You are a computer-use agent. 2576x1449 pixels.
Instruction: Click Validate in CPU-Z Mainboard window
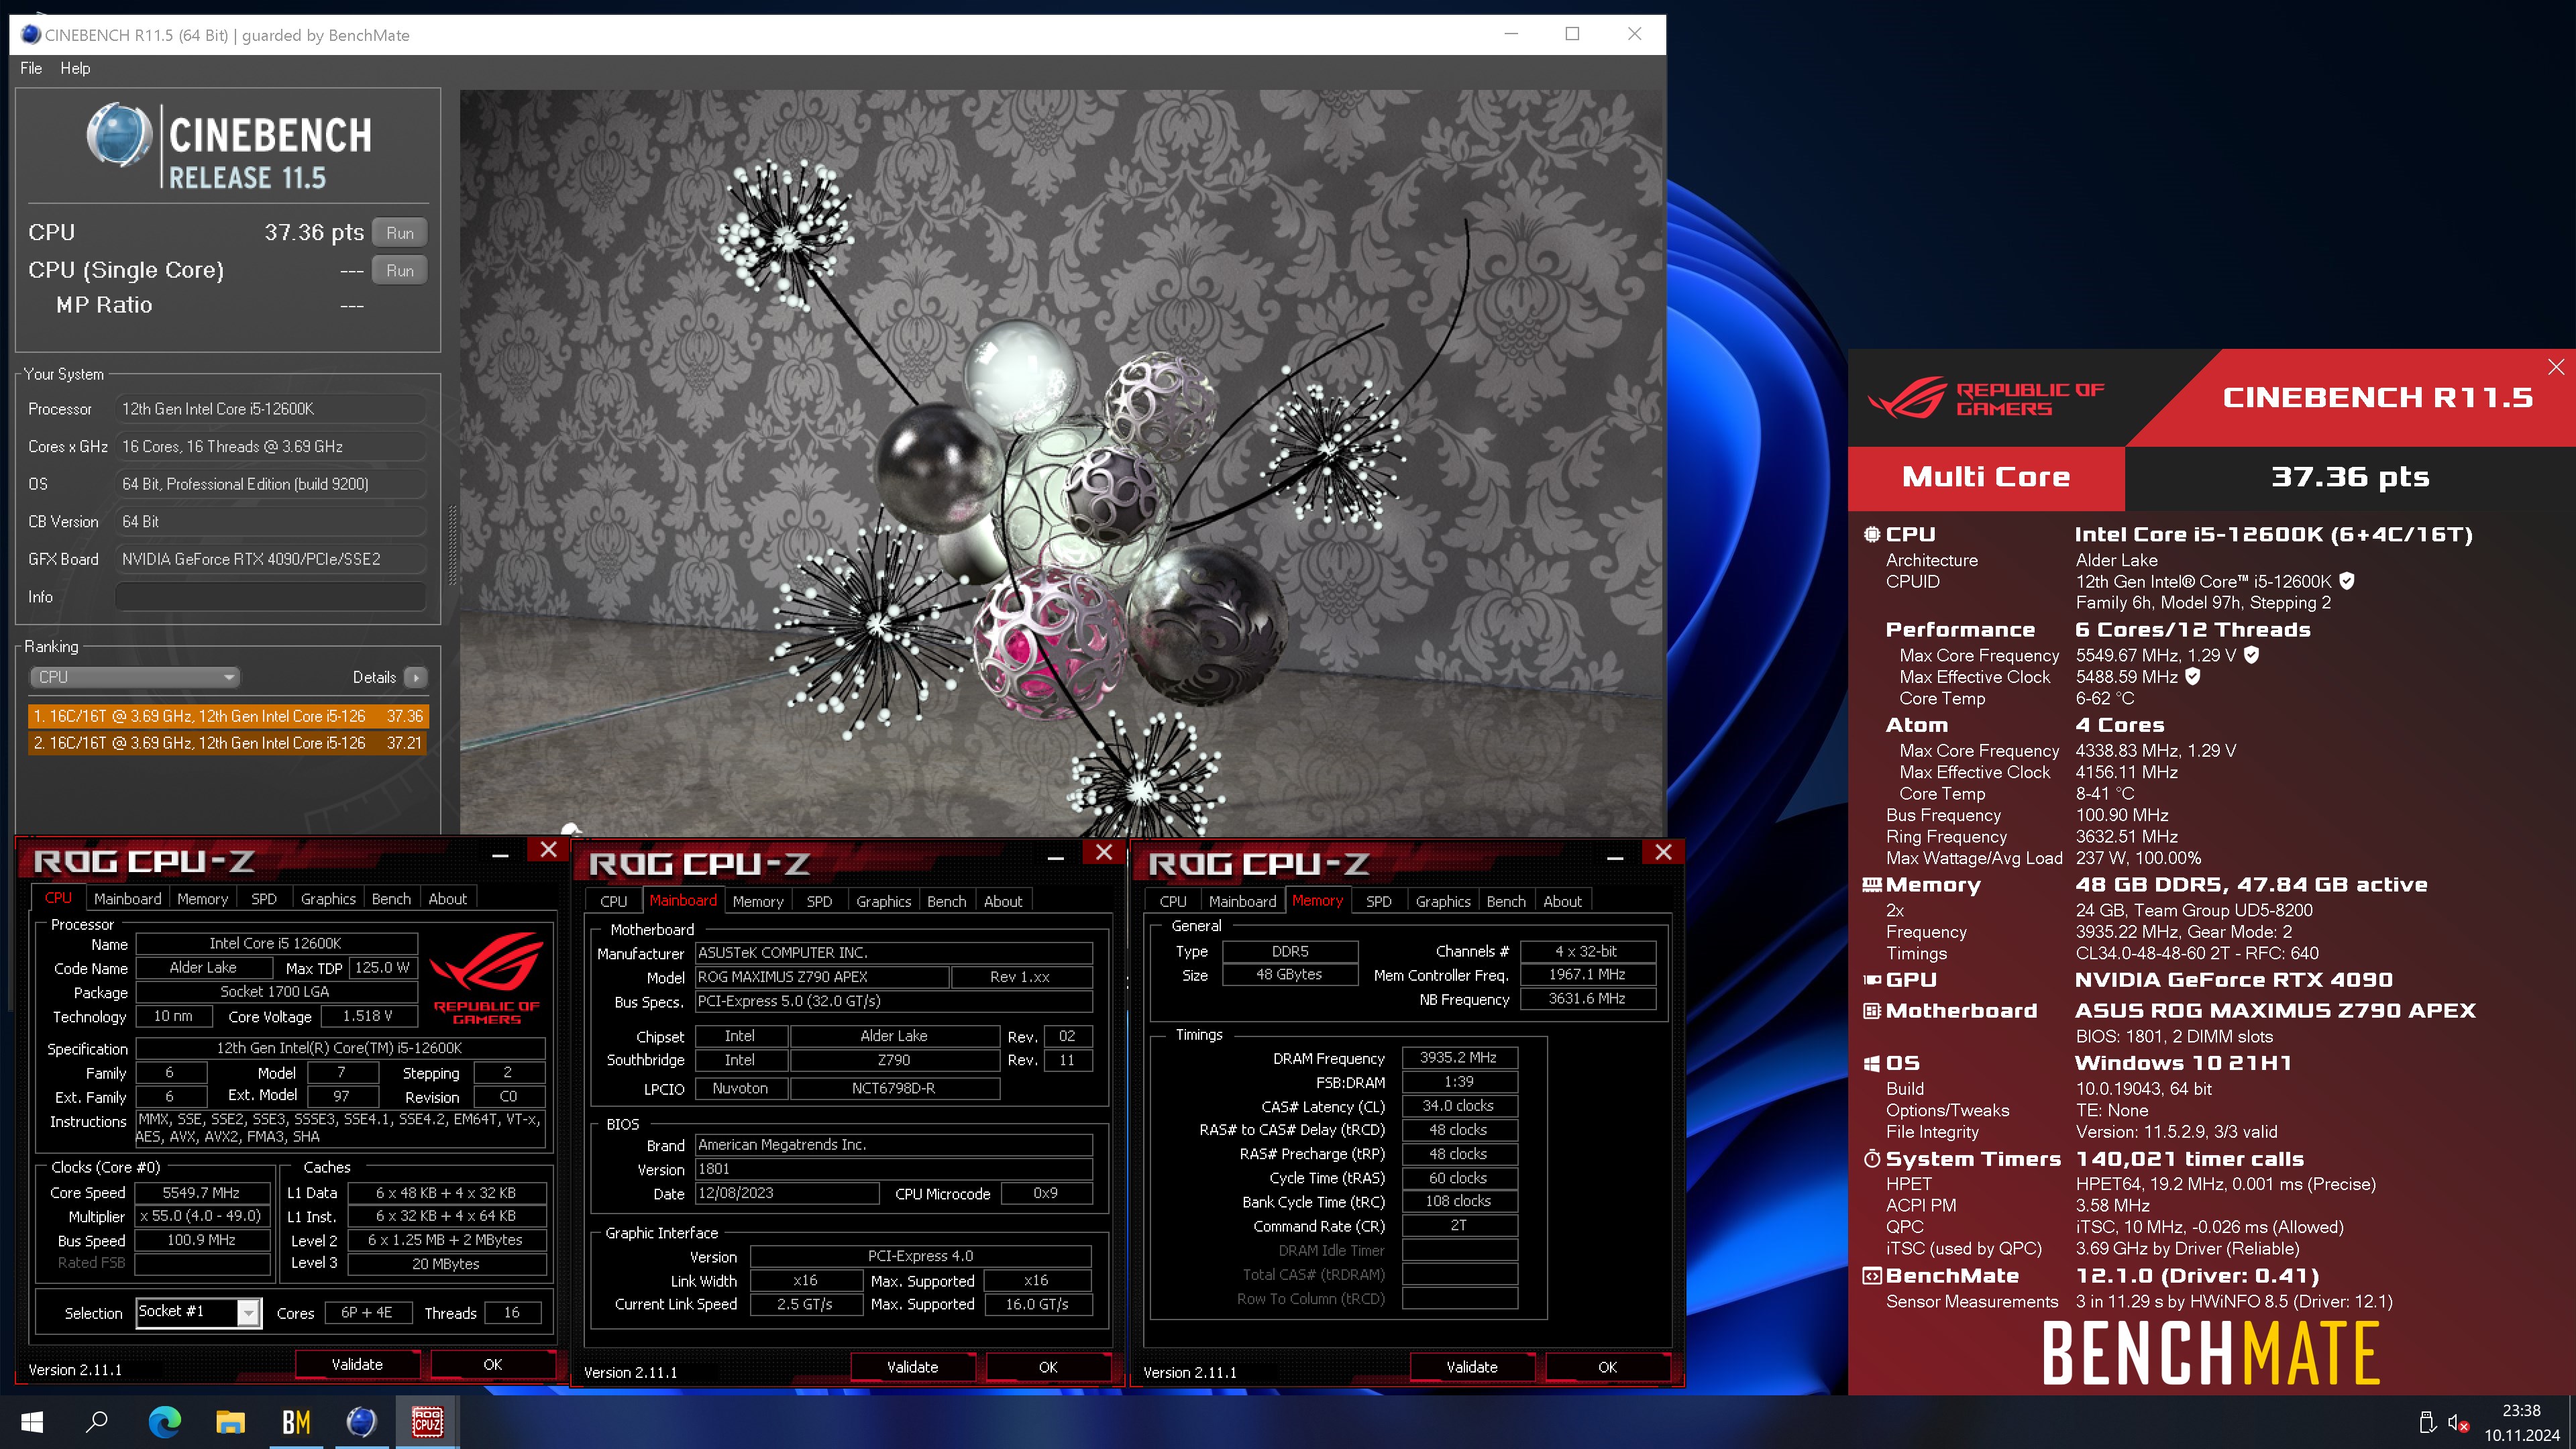coord(913,1367)
